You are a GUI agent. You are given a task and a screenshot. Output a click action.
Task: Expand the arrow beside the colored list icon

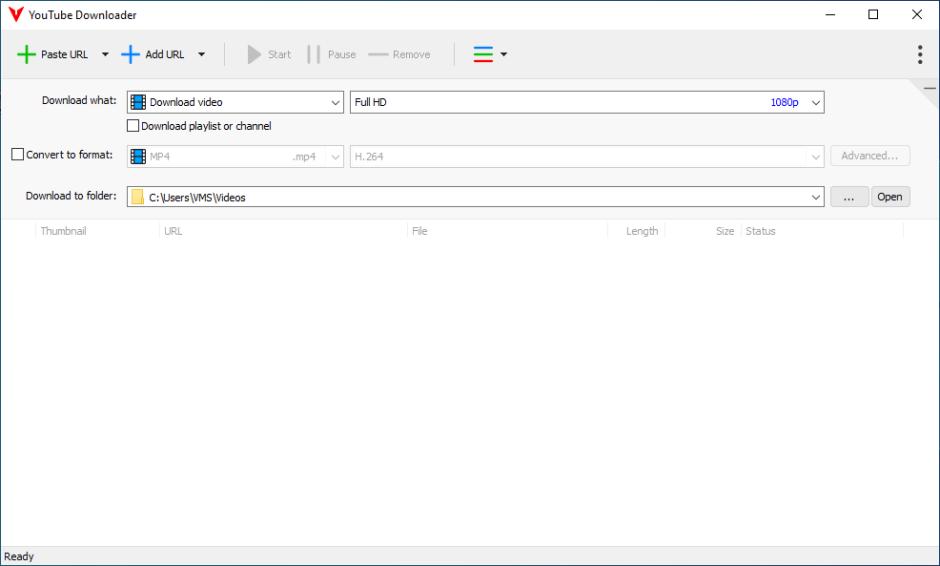[504, 55]
